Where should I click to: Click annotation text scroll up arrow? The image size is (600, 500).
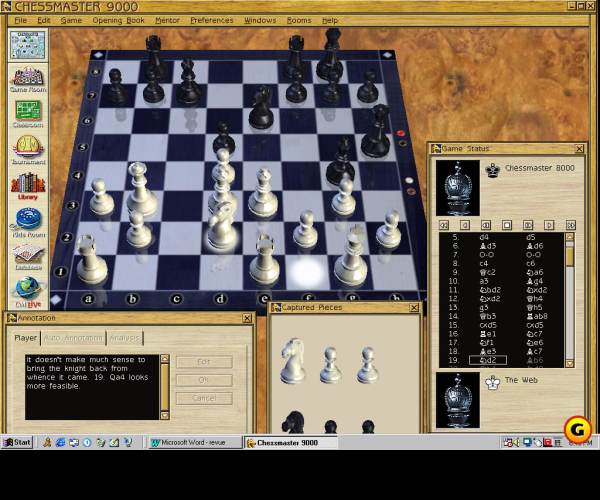165,358
